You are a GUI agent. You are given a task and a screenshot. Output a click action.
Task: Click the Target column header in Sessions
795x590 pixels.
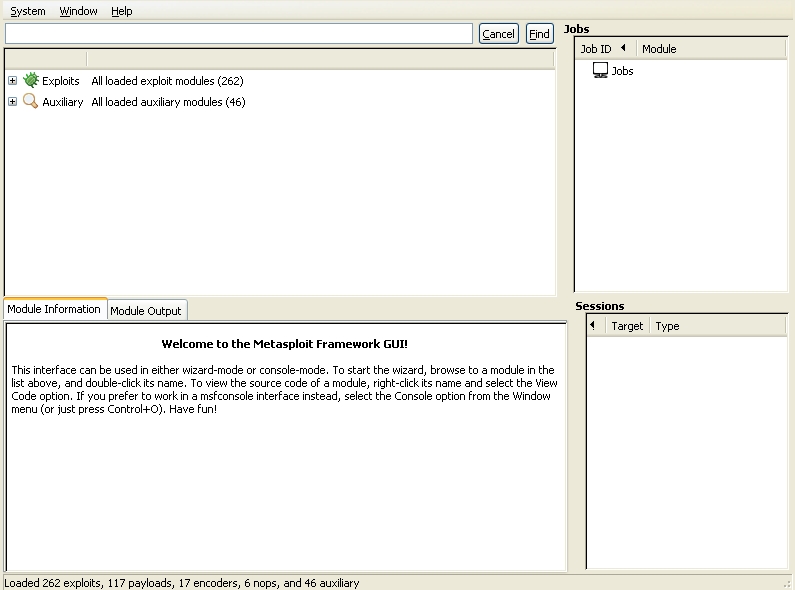pyautogui.click(x=627, y=326)
